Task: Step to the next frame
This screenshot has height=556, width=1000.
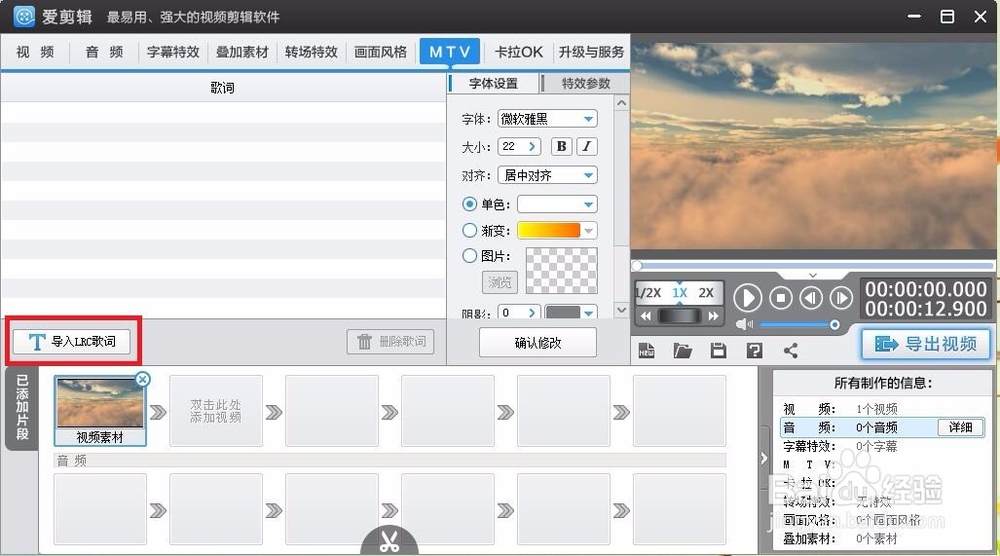Action: pyautogui.click(x=841, y=298)
